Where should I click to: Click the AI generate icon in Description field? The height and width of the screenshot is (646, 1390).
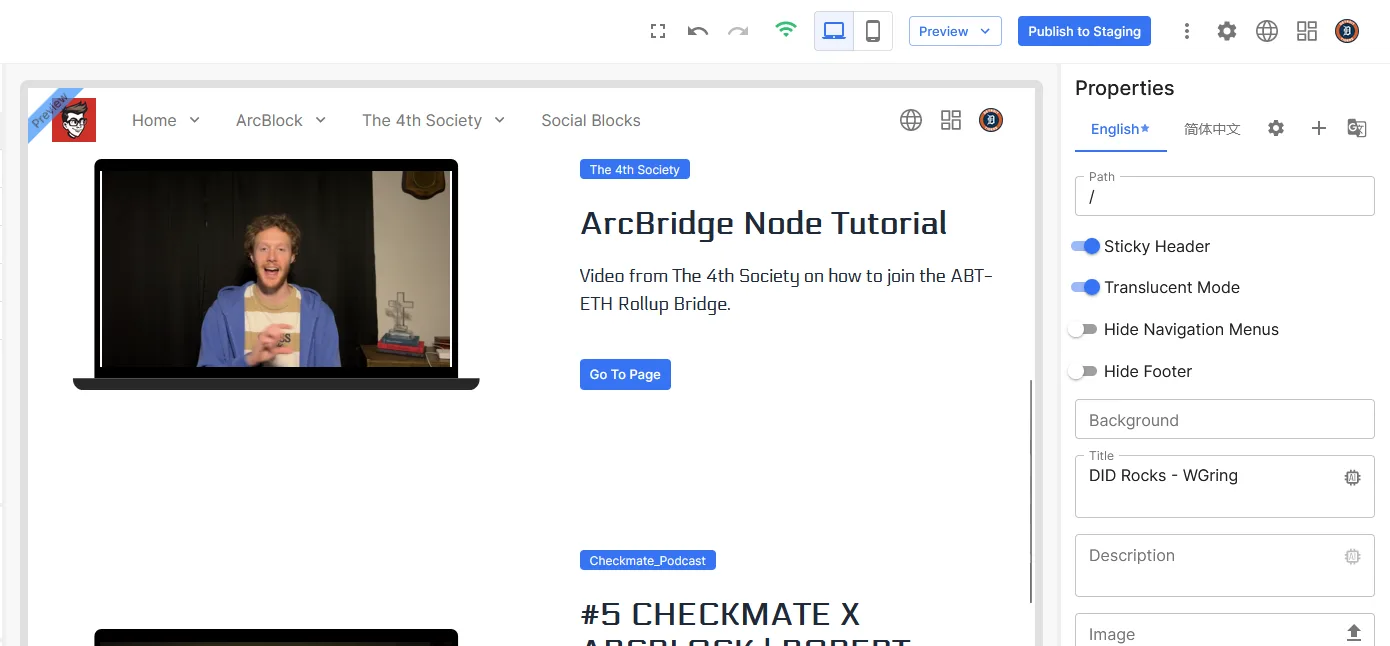pyautogui.click(x=1353, y=556)
